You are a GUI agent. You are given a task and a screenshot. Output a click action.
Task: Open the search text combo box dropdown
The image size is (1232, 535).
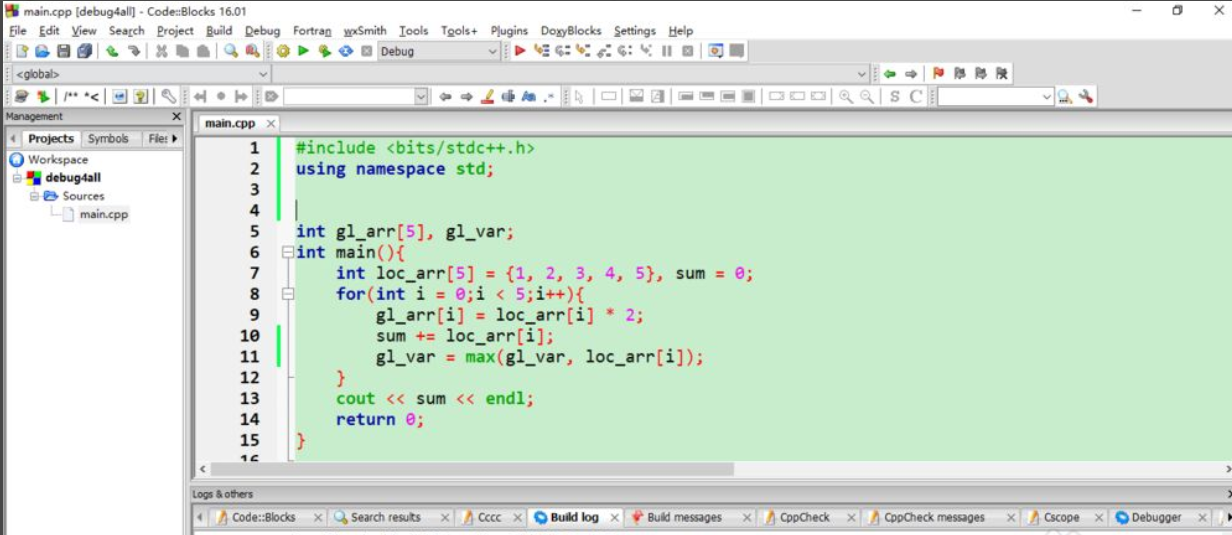point(421,97)
